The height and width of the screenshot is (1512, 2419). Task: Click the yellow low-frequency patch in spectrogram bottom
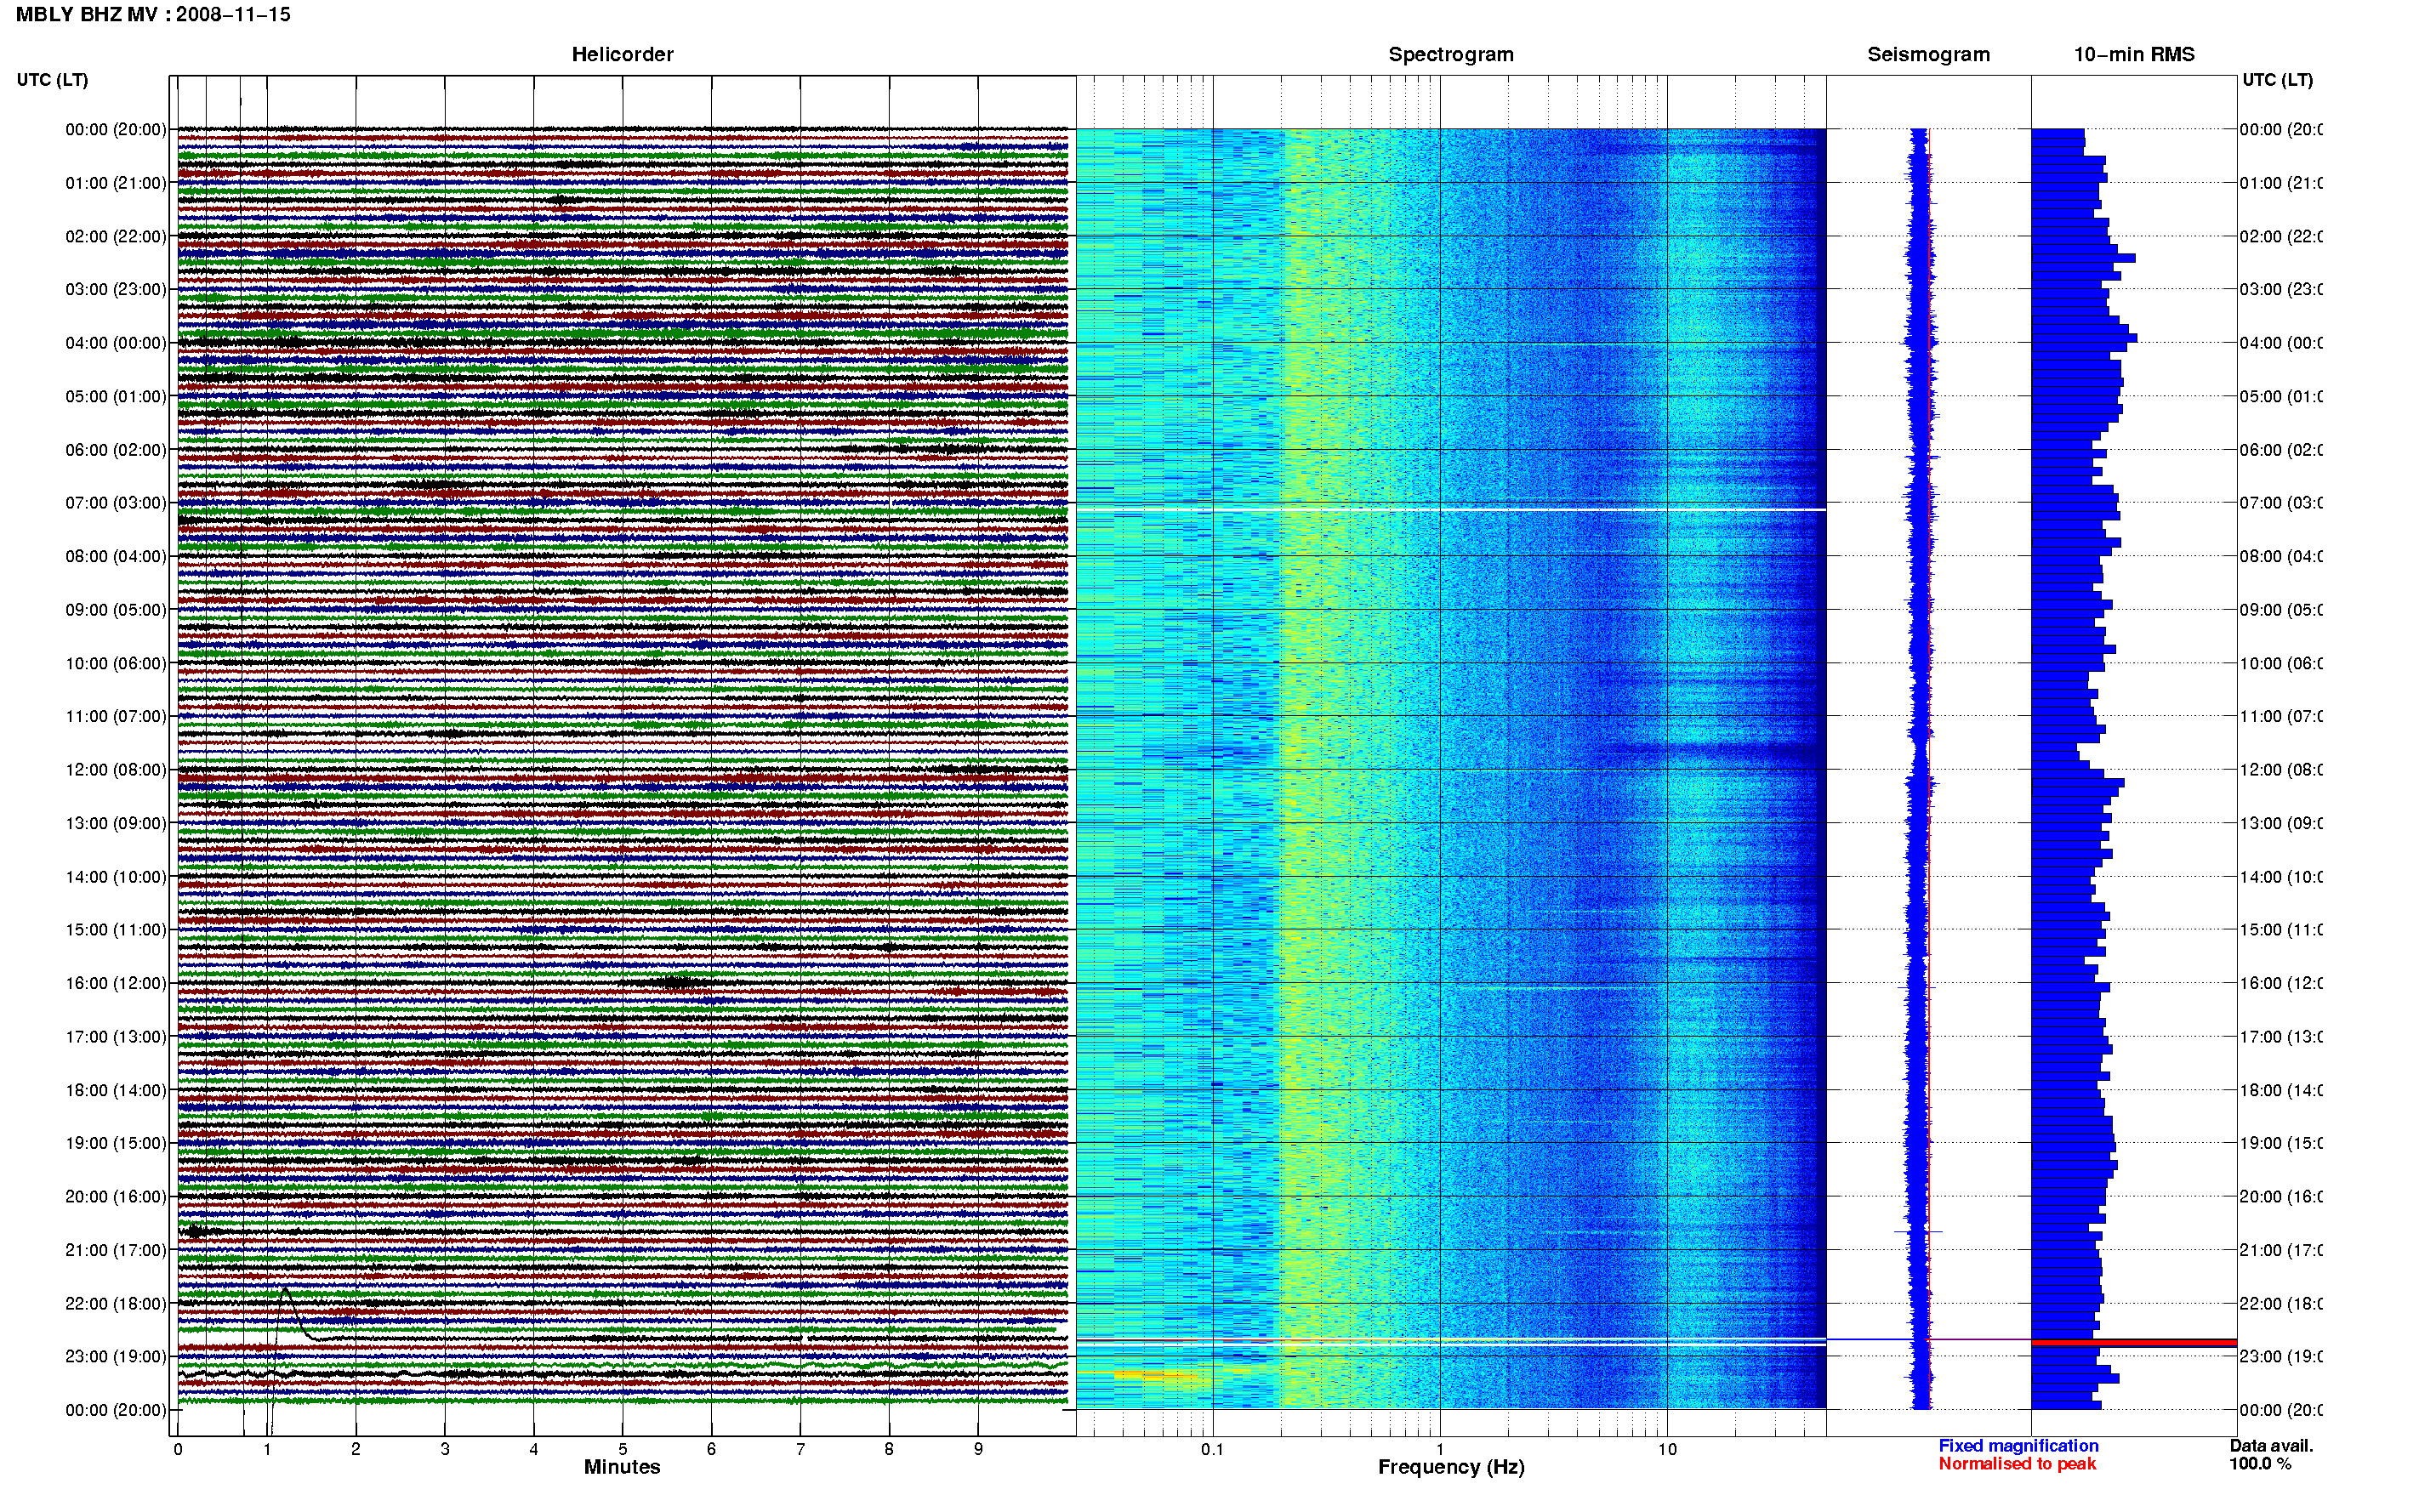point(1160,1376)
